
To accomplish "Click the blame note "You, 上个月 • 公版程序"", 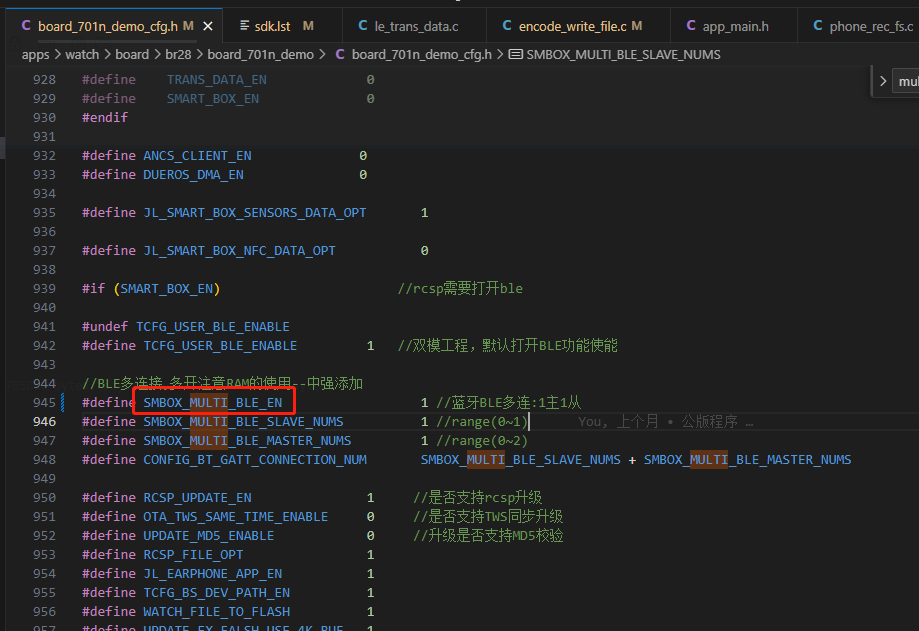I will pyautogui.click(x=665, y=422).
